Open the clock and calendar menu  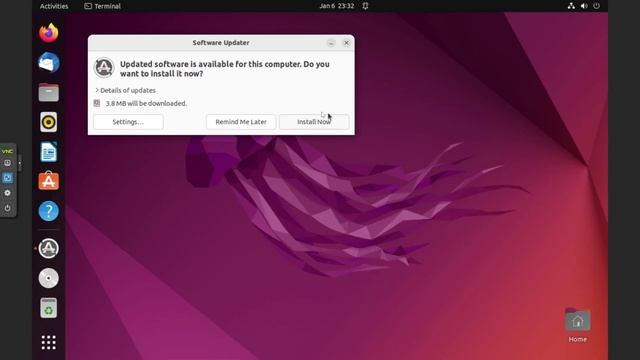[337, 6]
